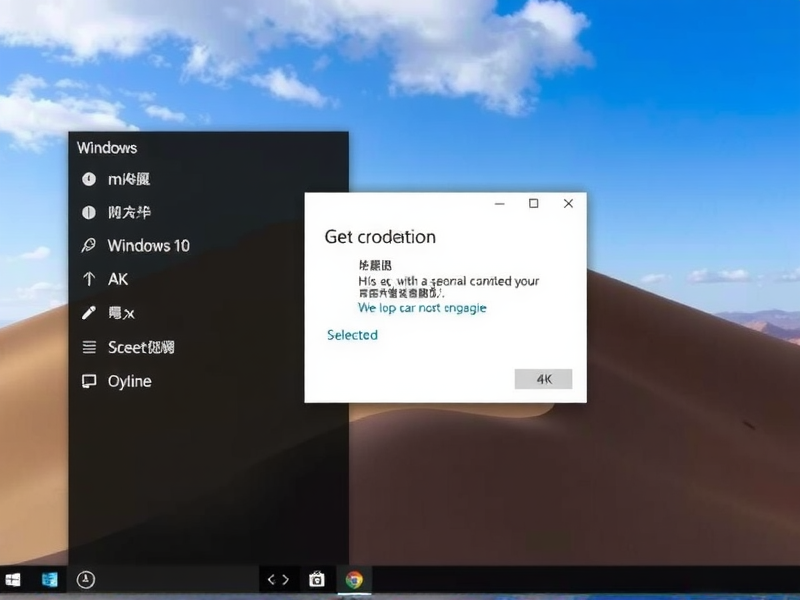Click the half-filled circle icon in the sidebar
This screenshot has width=800, height=600.
88,212
